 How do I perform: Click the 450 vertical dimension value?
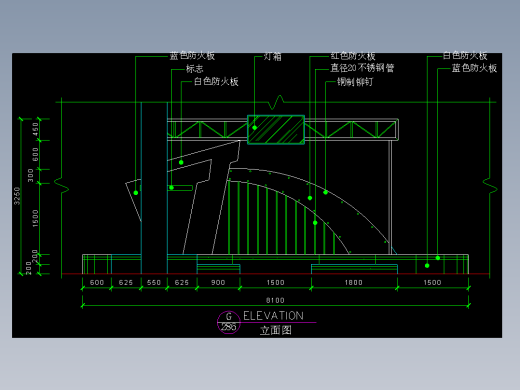[x=35, y=129]
